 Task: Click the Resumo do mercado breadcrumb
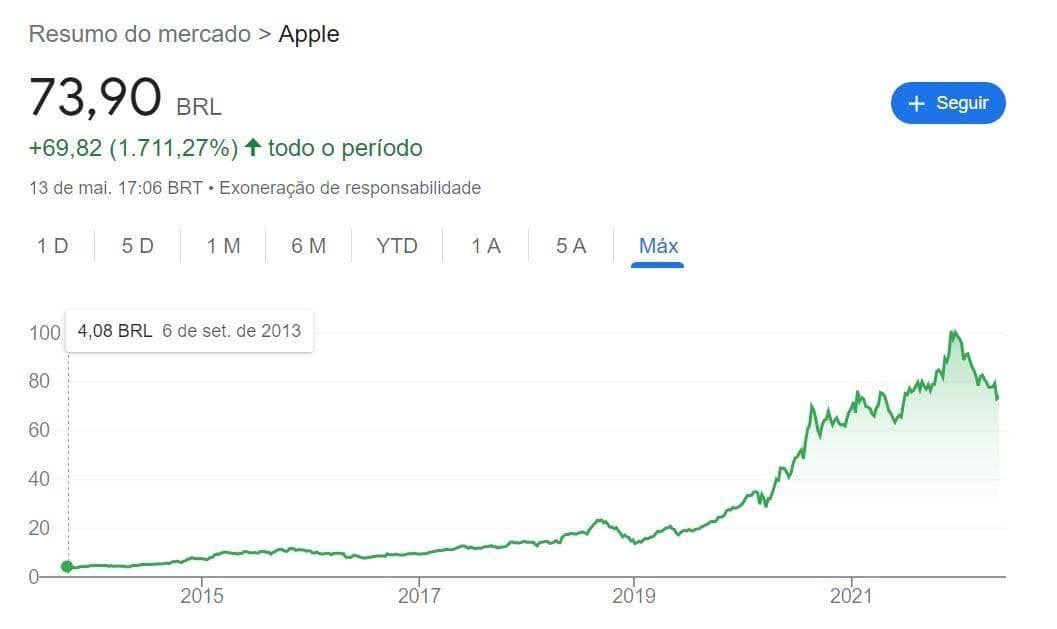139,34
